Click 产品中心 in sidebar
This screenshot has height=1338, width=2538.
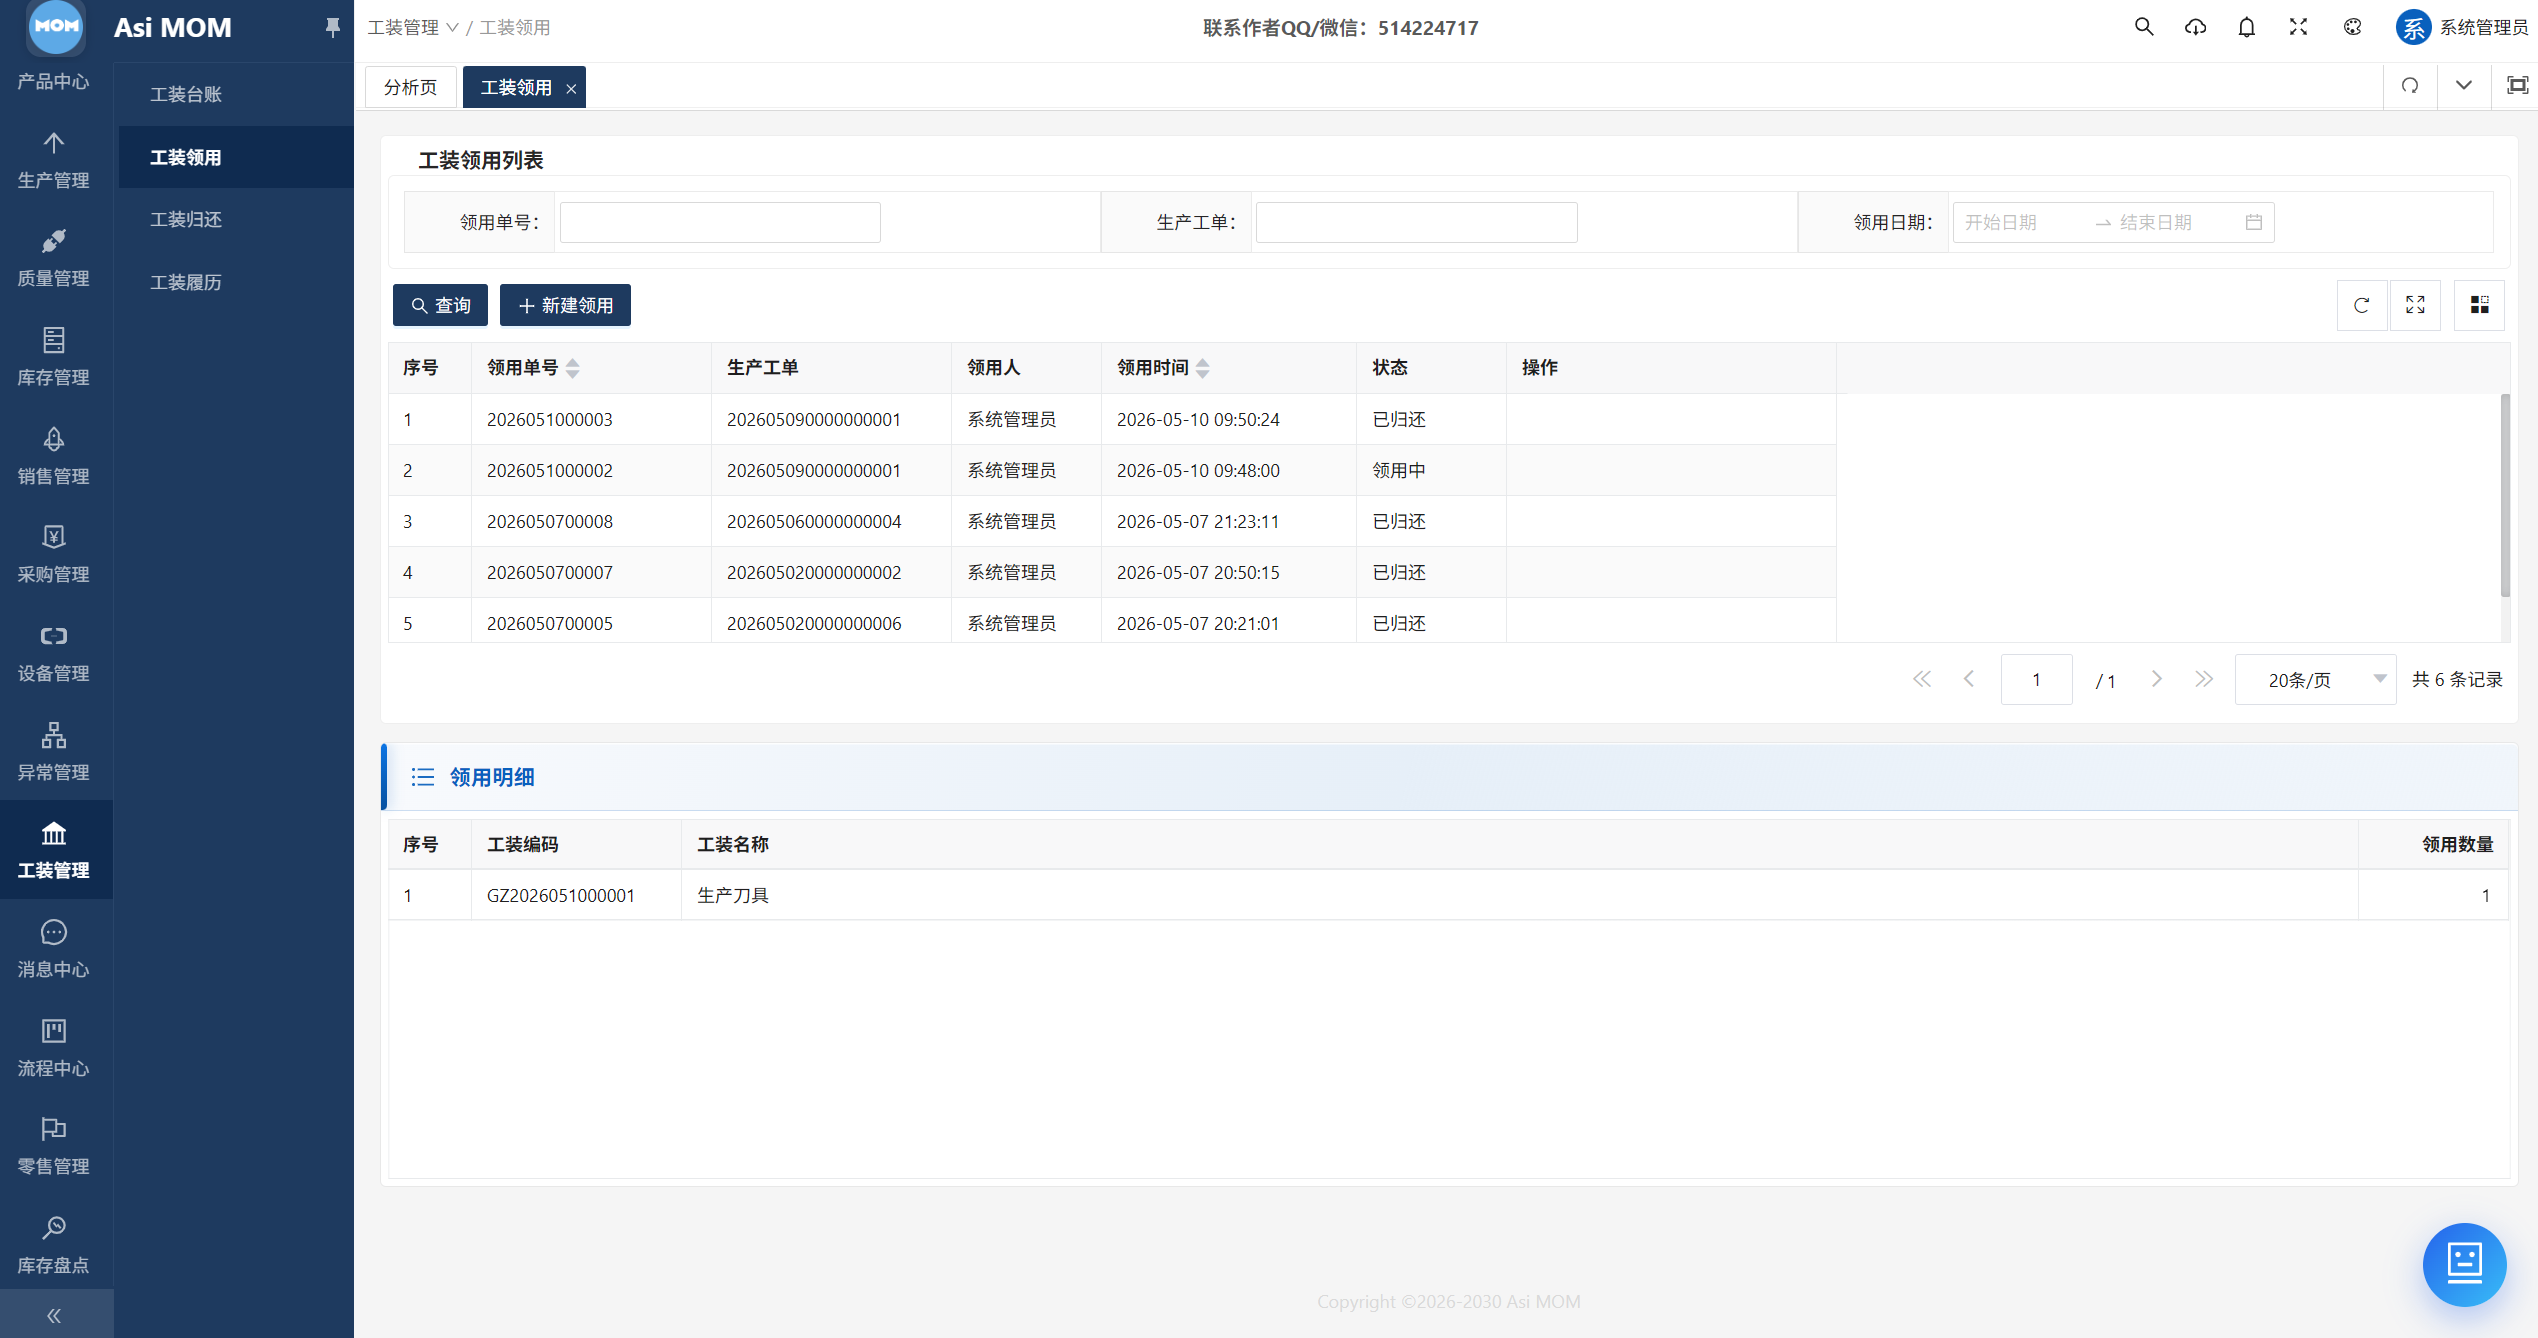pos(54,81)
